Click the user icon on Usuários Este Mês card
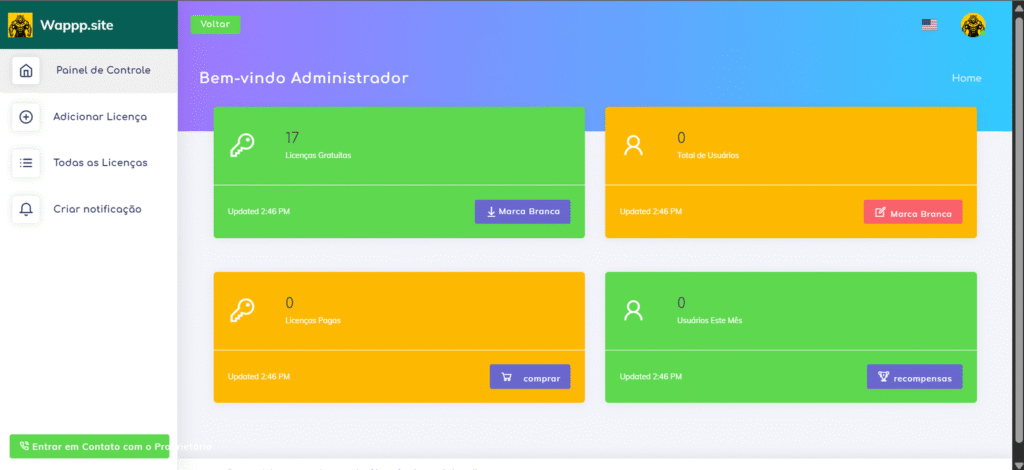The width and height of the screenshot is (1024, 470). [633, 311]
